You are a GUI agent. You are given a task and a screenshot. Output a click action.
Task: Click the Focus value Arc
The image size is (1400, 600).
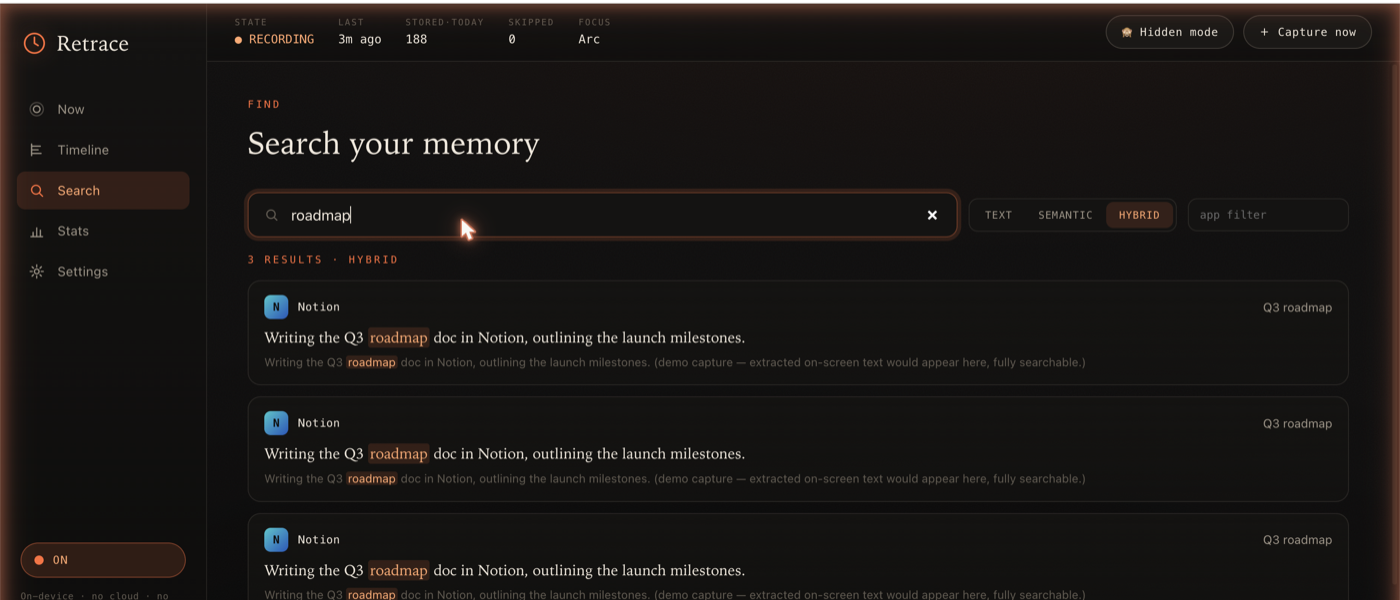[x=589, y=40]
